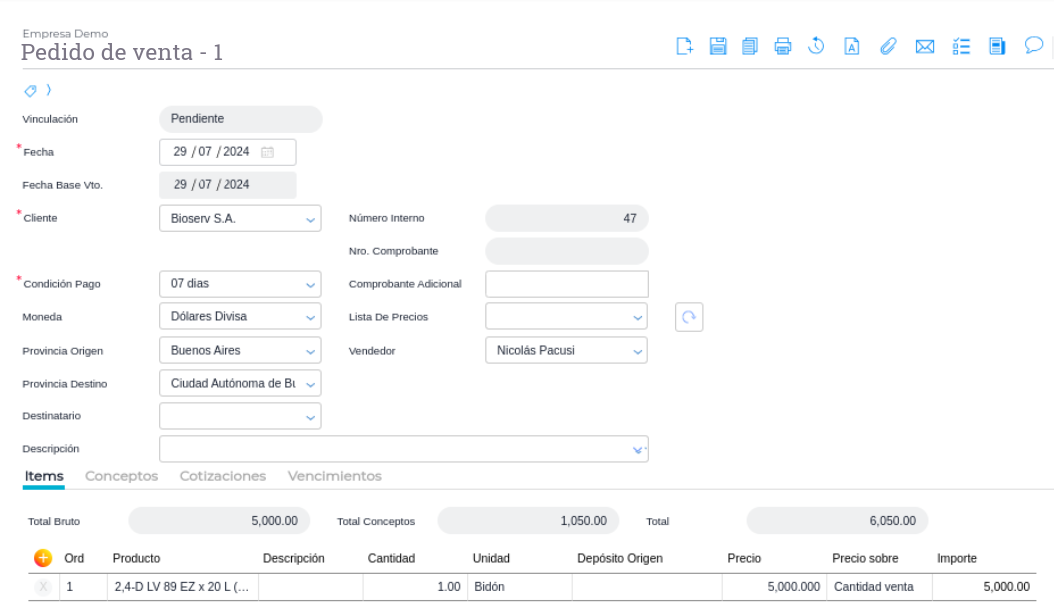Viewport: 1054px width, 606px height.
Task: Click the tag icon below the title
Action: click(31, 91)
